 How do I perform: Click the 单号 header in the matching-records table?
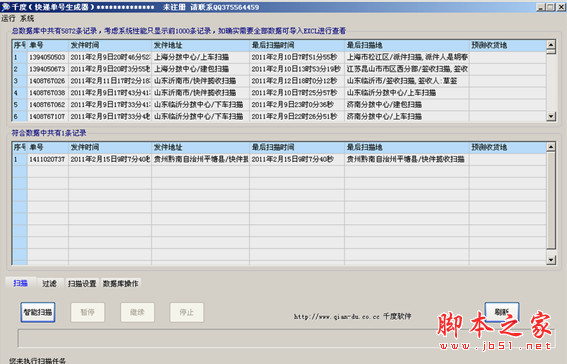[x=48, y=147]
